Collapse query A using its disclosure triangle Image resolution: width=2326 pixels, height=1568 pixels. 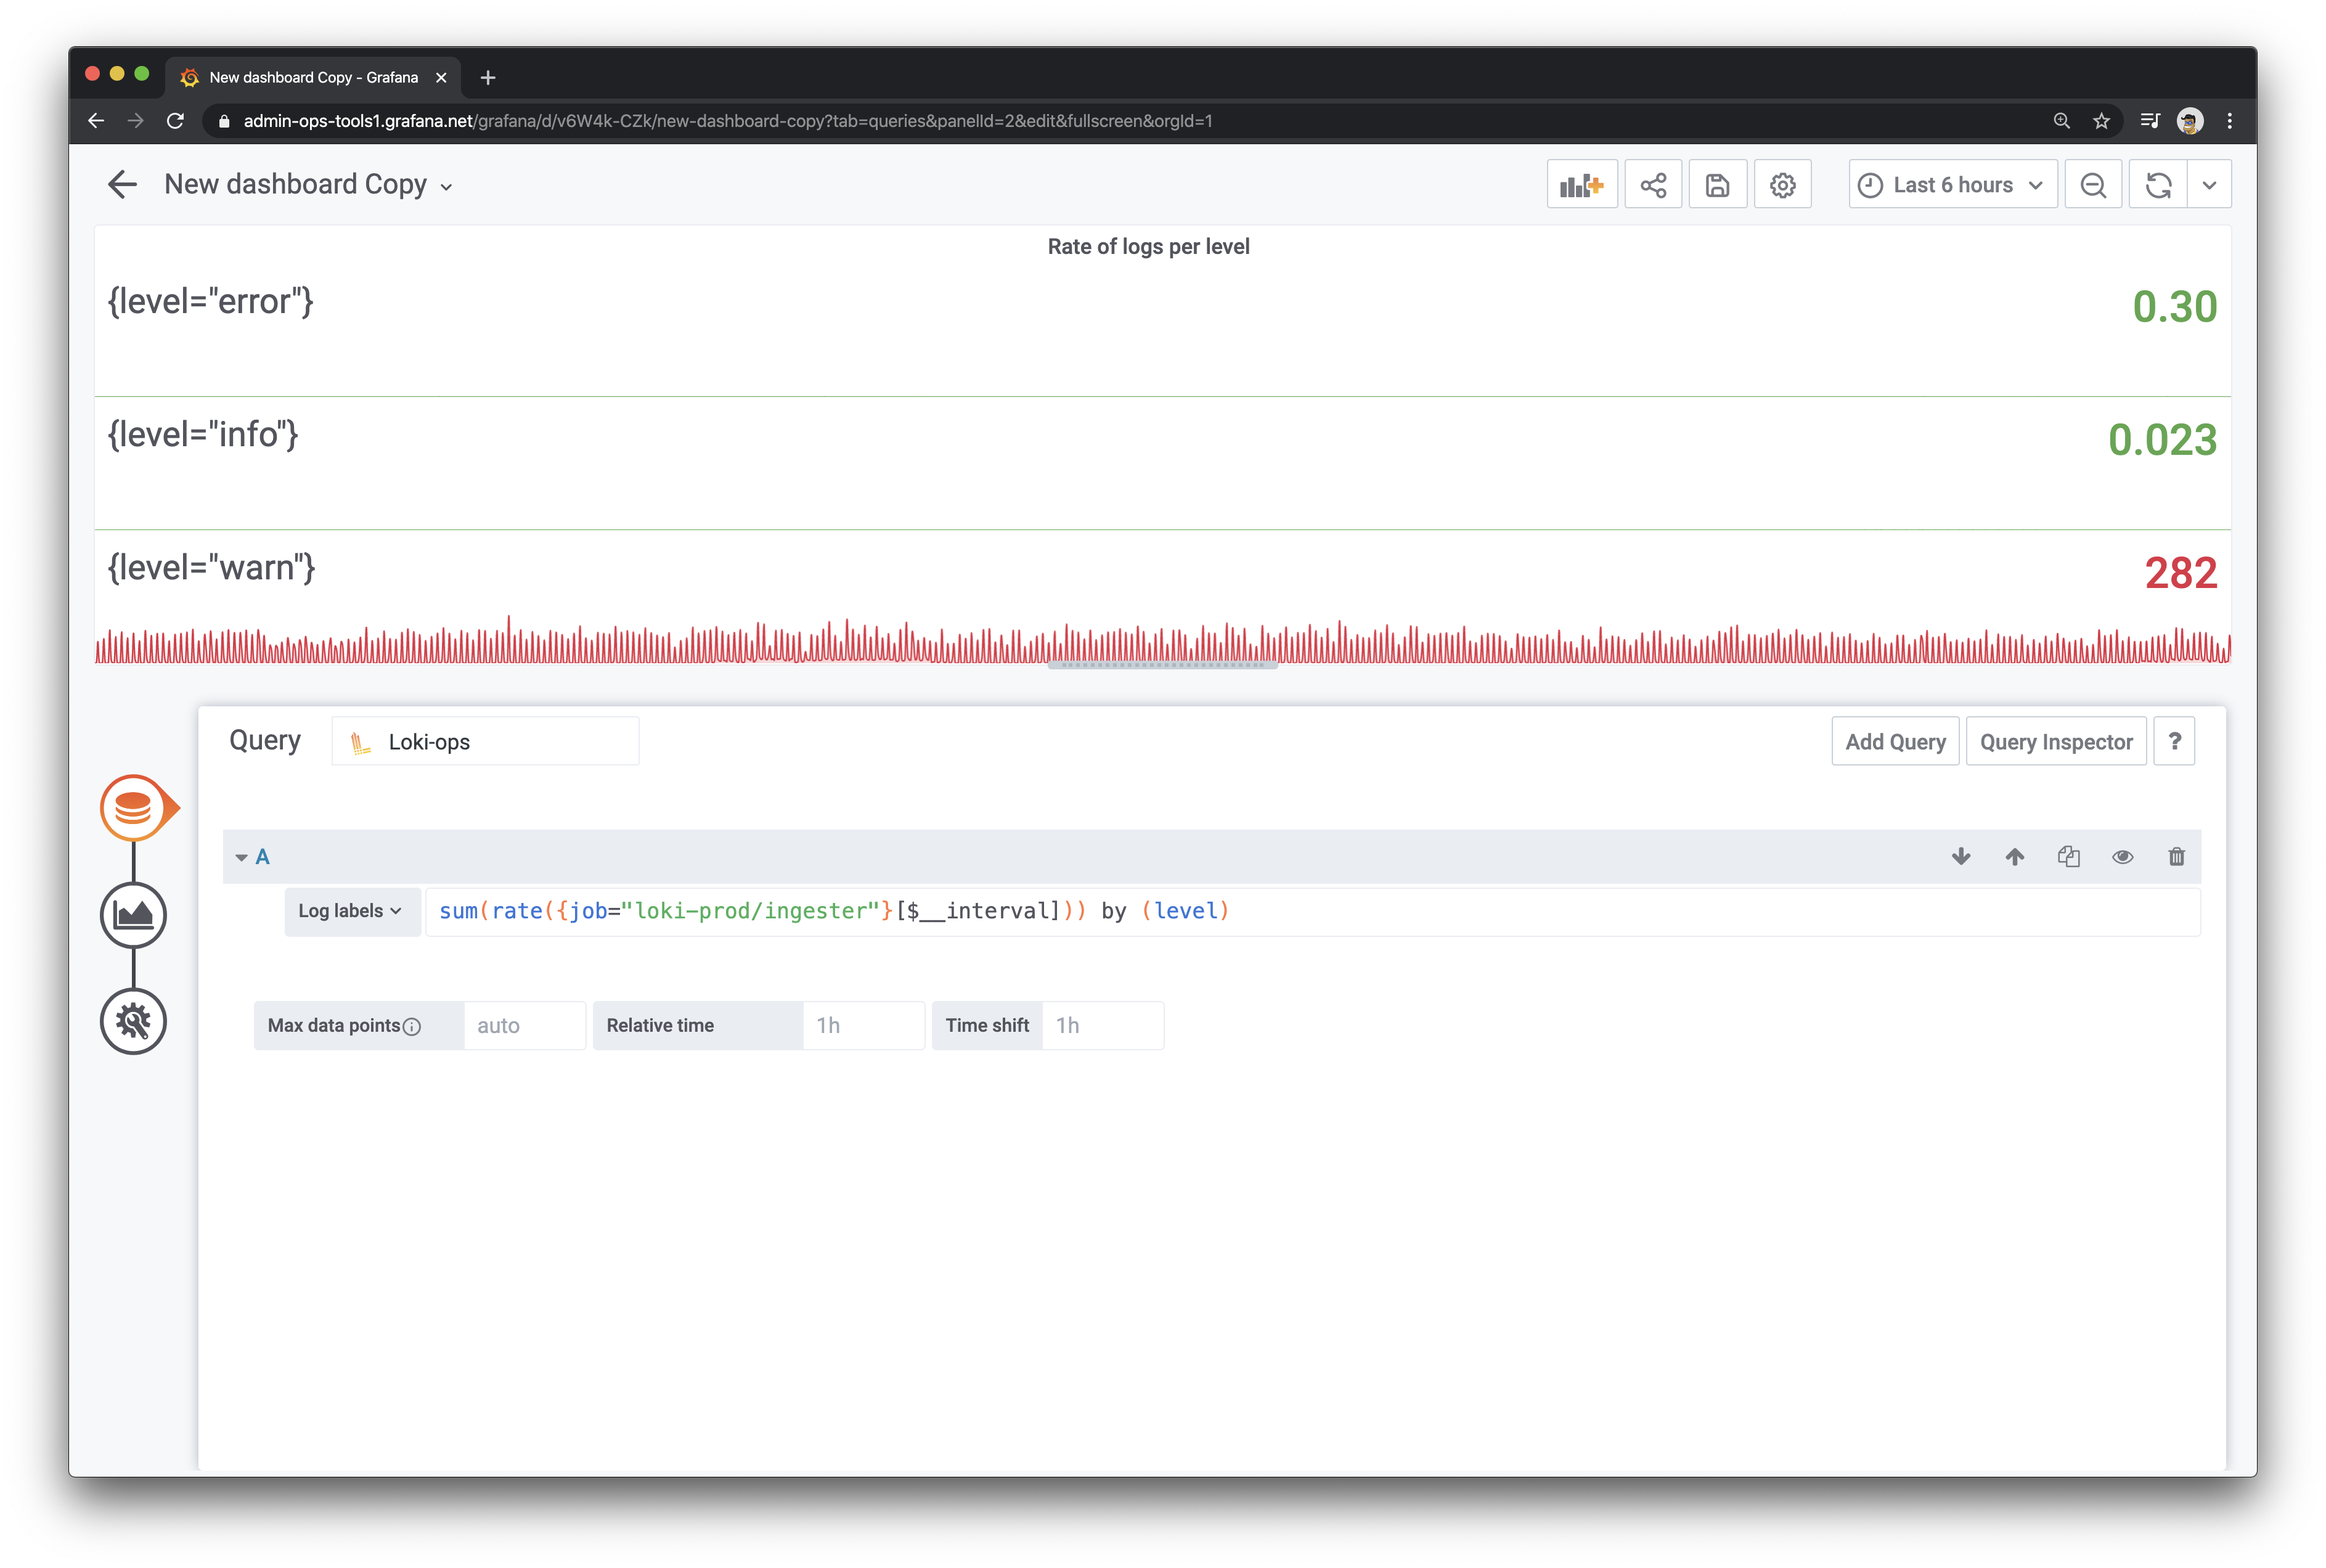[x=242, y=857]
